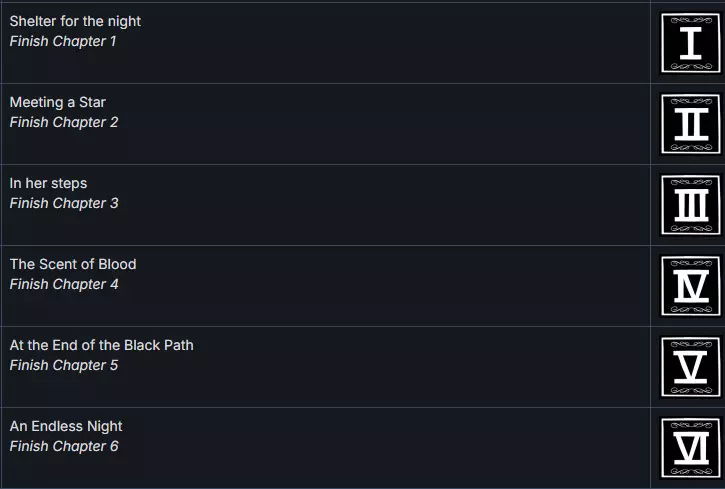Select the 'Finish Chapter 2' description text
Image resolution: width=725 pixels, height=489 pixels.
pos(64,122)
